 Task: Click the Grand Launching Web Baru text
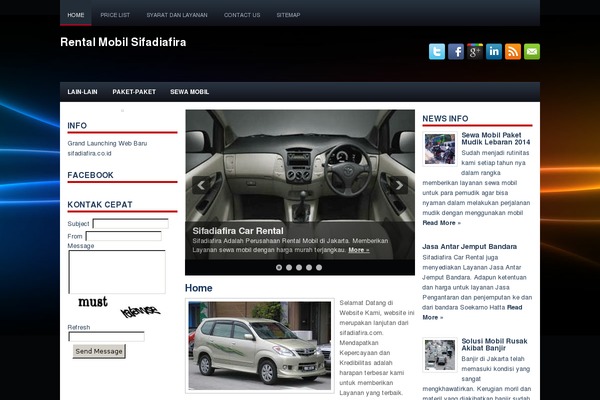click(x=107, y=143)
